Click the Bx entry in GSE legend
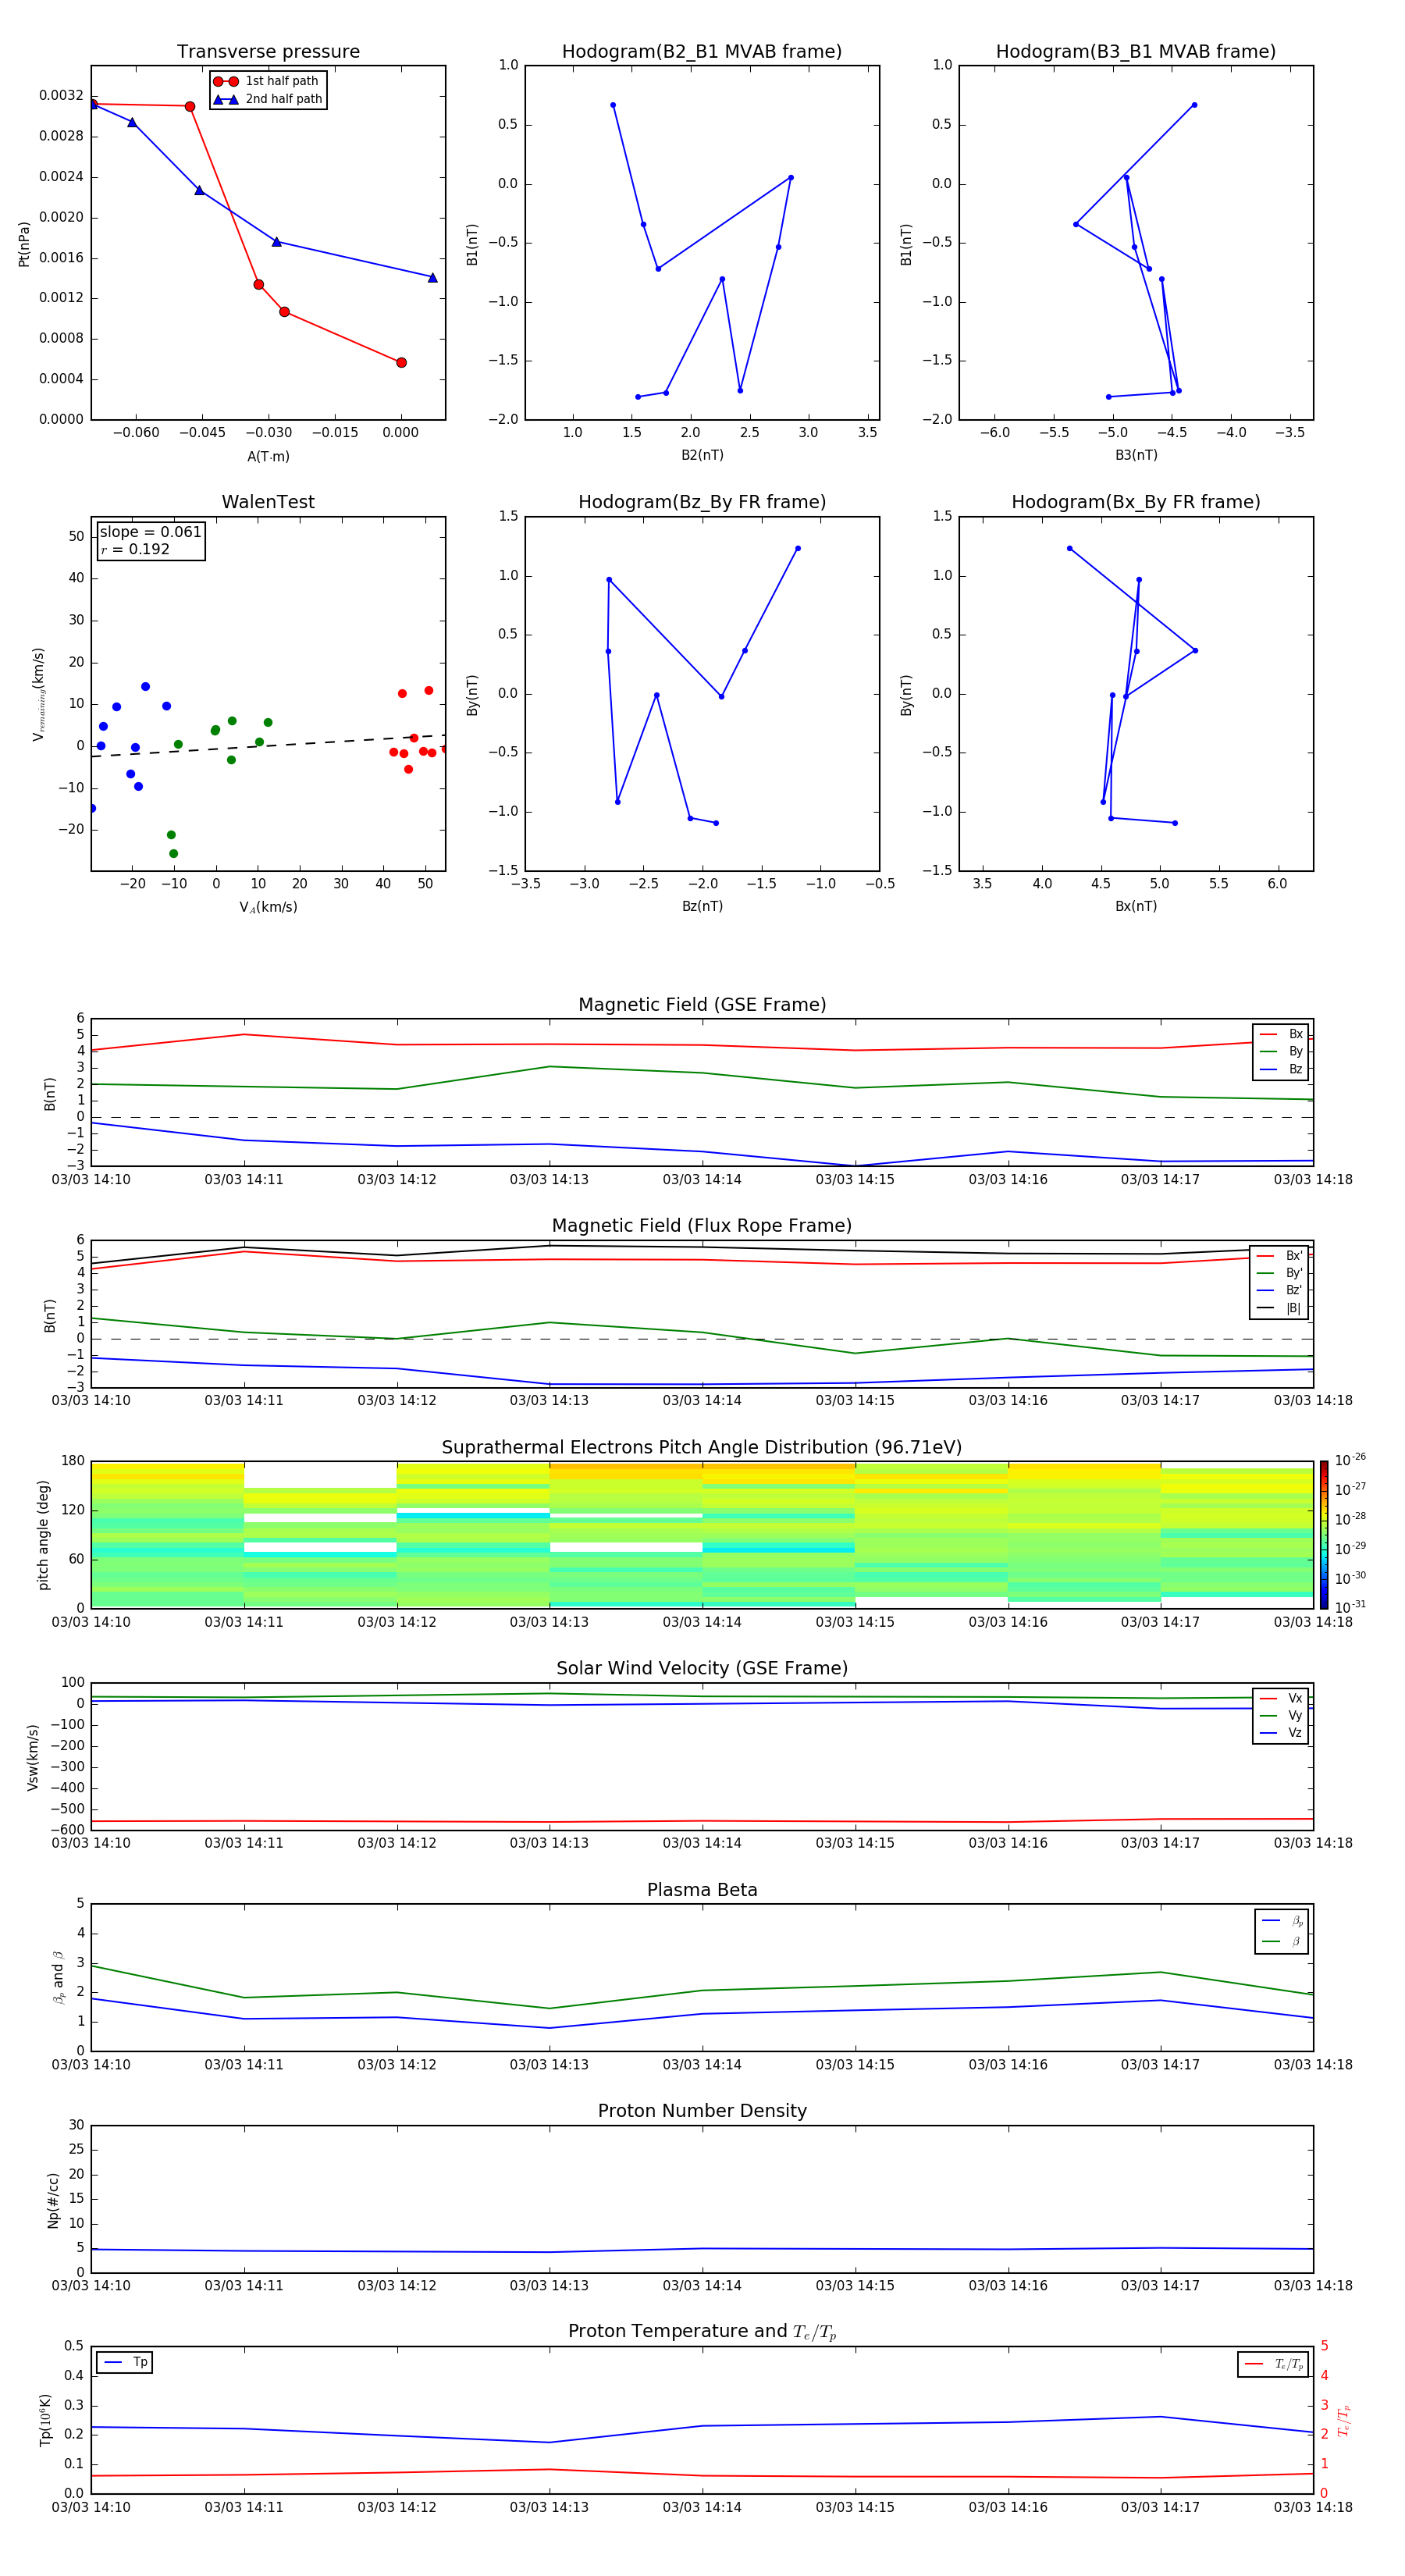1405x2576 pixels. coord(1281,1034)
